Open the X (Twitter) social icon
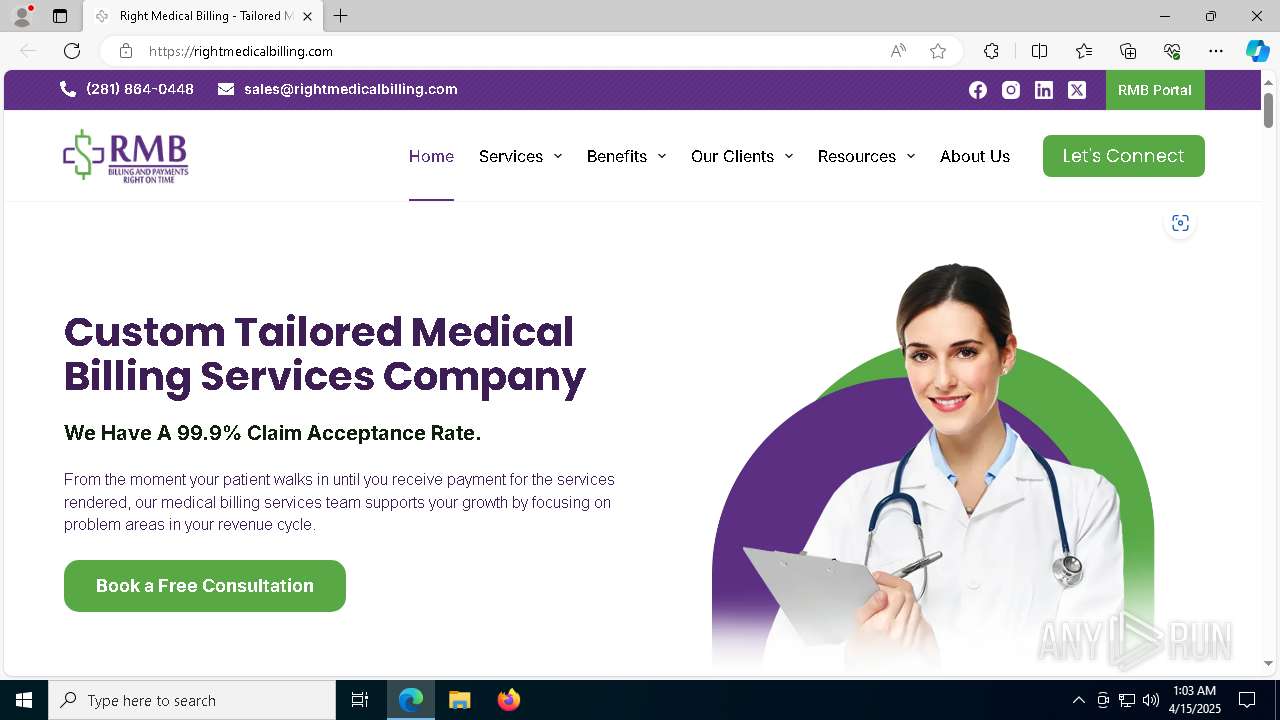1280x720 pixels. pyautogui.click(x=1077, y=90)
